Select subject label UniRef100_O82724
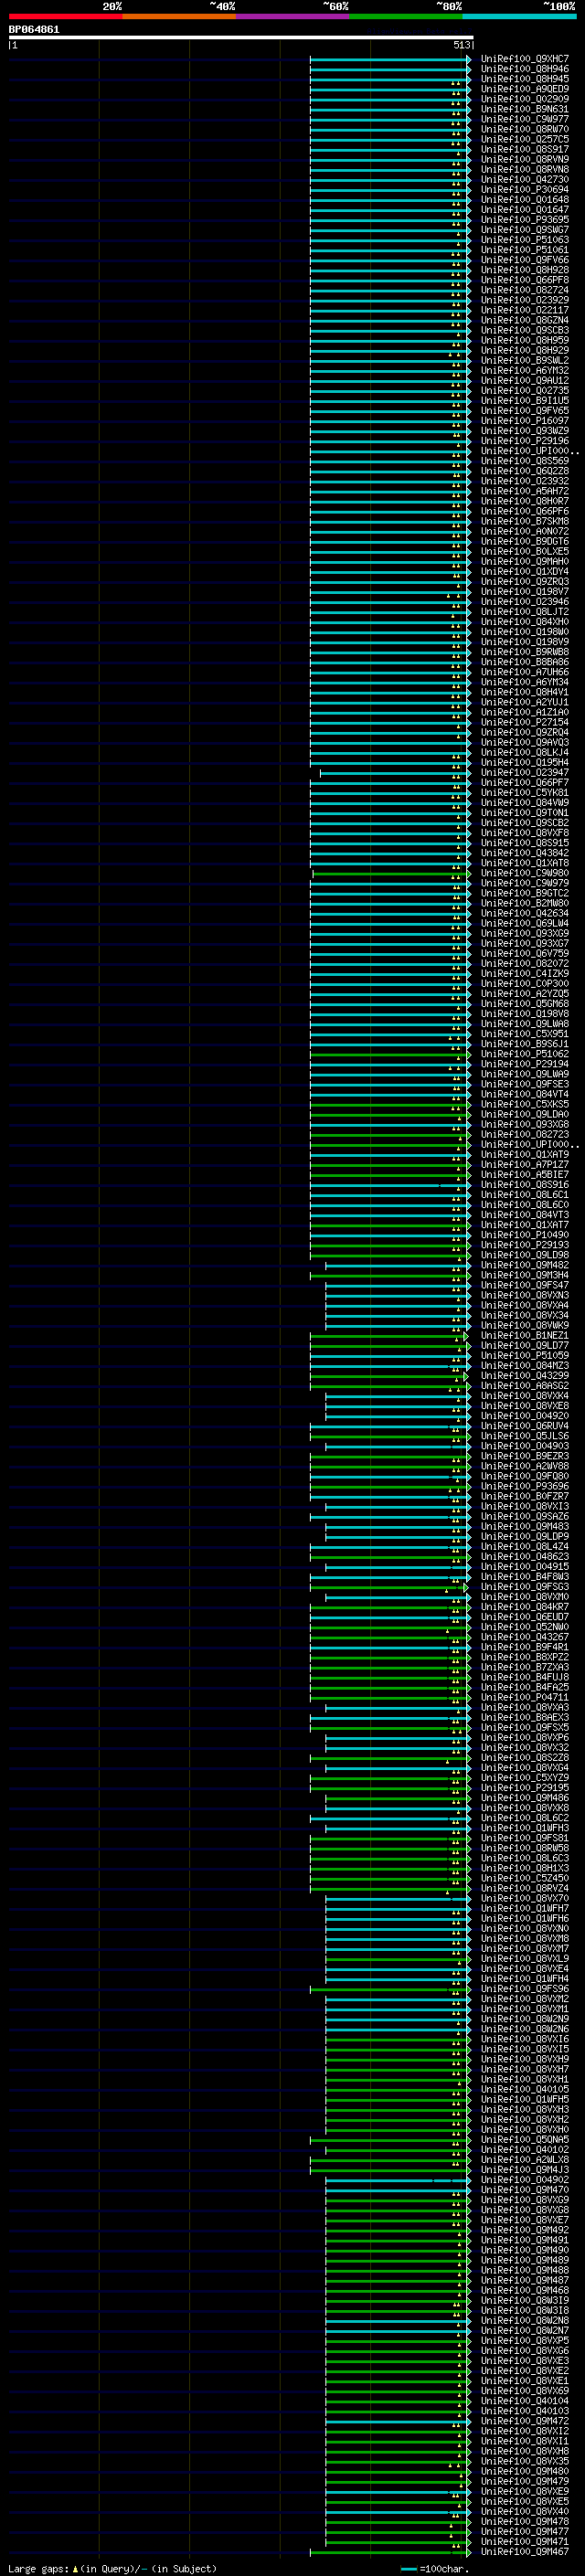585x2576 pixels. coord(525,290)
